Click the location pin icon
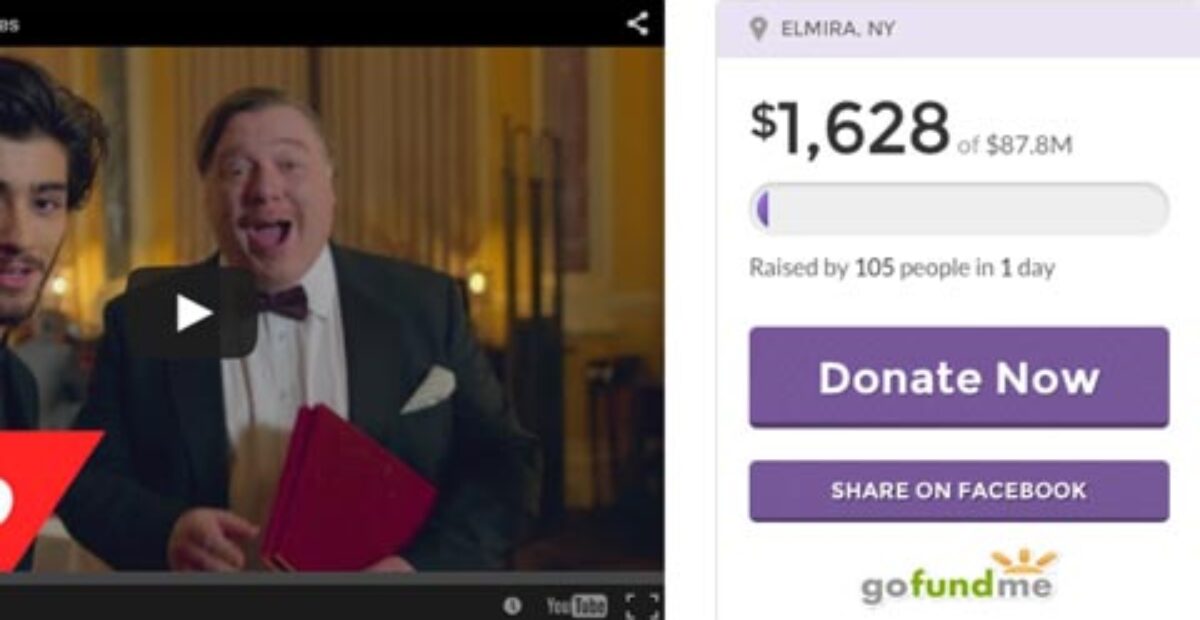 pos(759,28)
